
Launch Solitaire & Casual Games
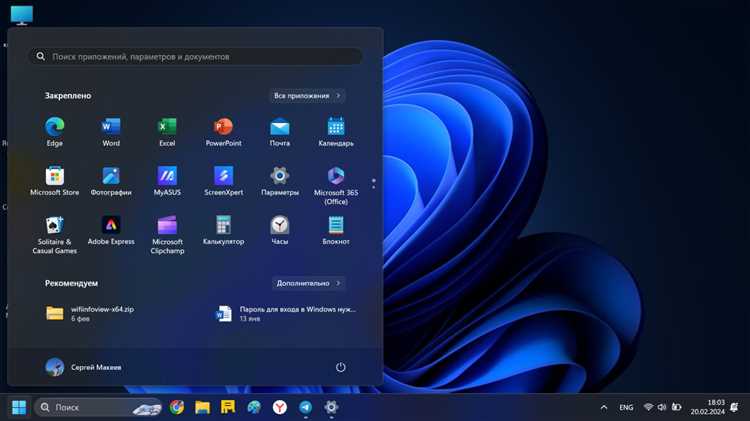pos(55,235)
